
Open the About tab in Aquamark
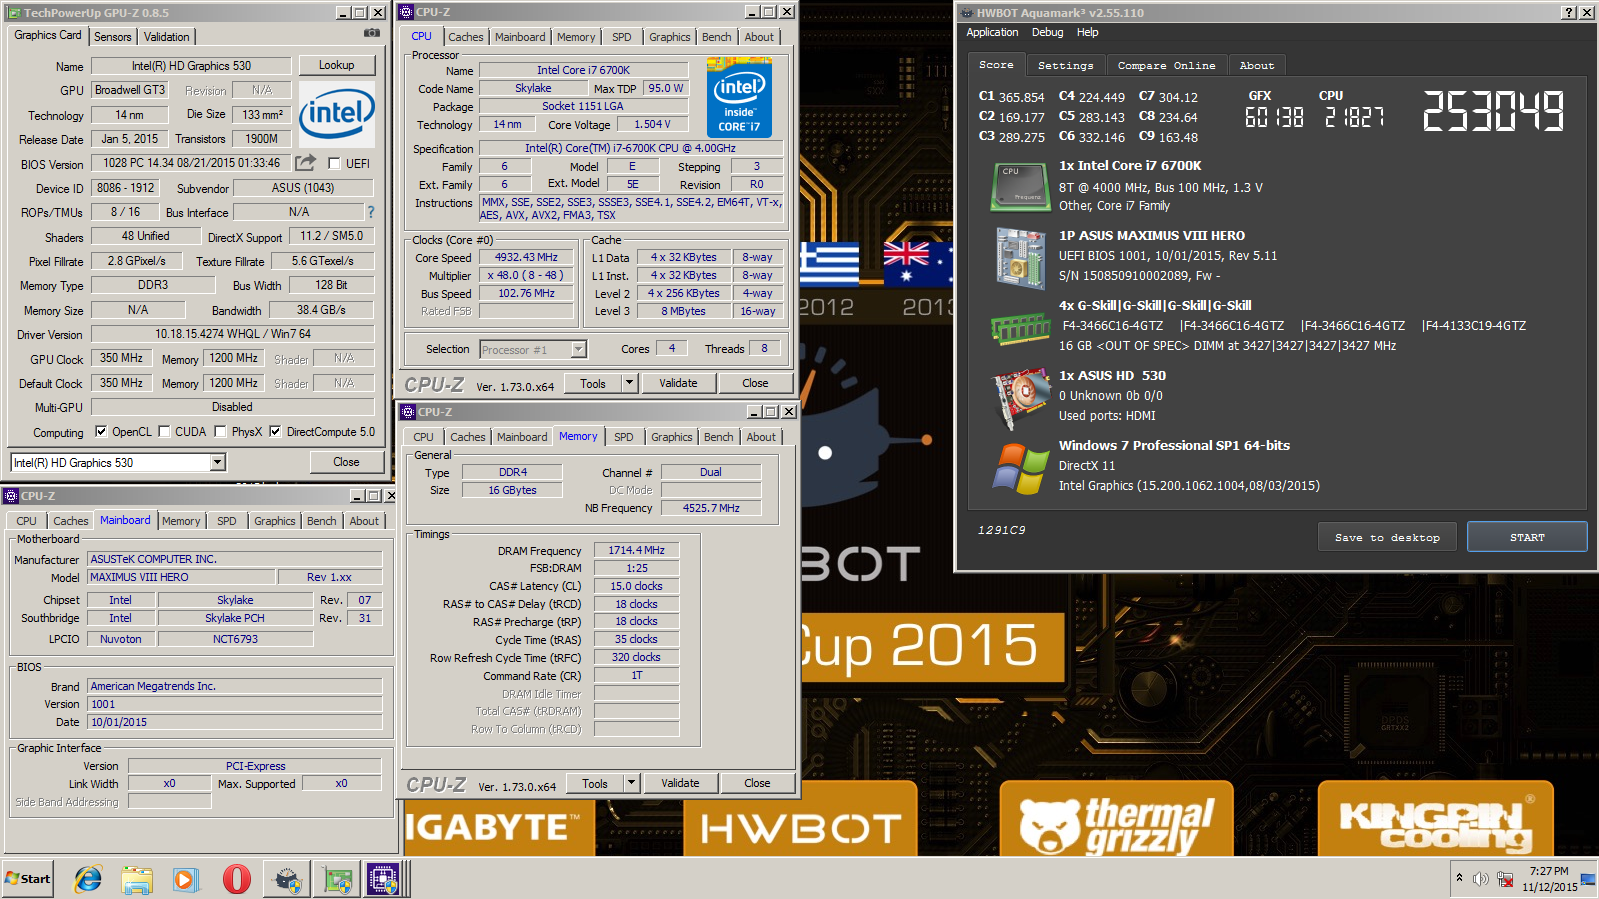pos(1257,65)
